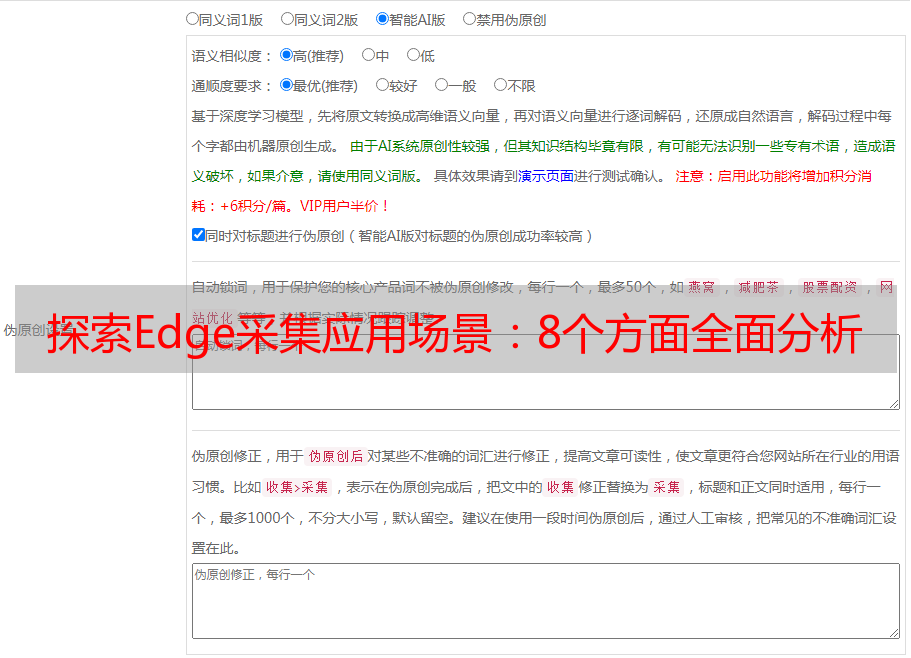Set 语义相似度 to 低
911x658 pixels.
click(413, 55)
